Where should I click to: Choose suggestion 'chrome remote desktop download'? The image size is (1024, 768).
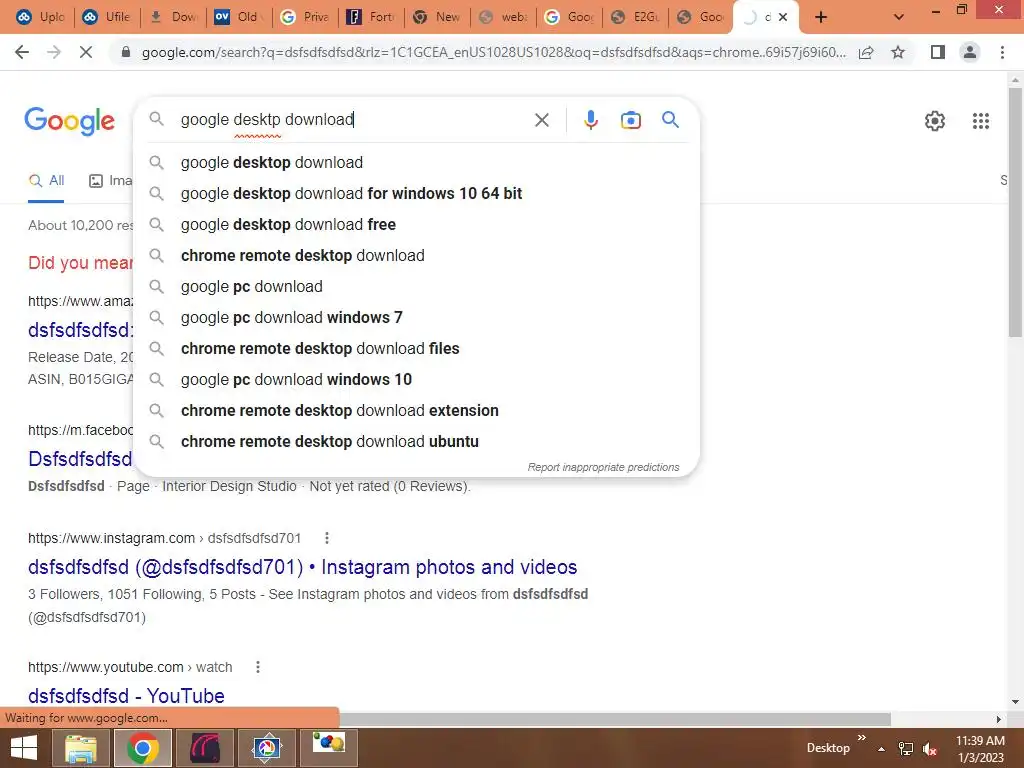click(417, 255)
